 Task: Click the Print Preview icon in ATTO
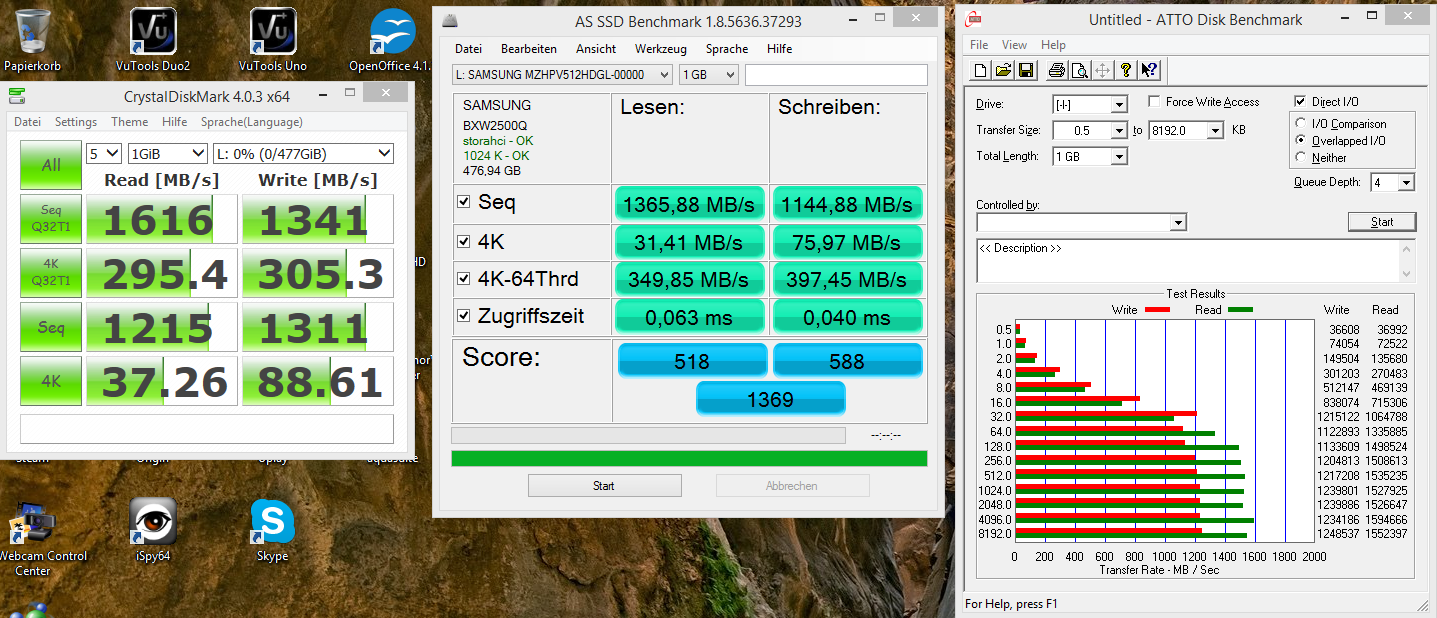pos(1079,70)
